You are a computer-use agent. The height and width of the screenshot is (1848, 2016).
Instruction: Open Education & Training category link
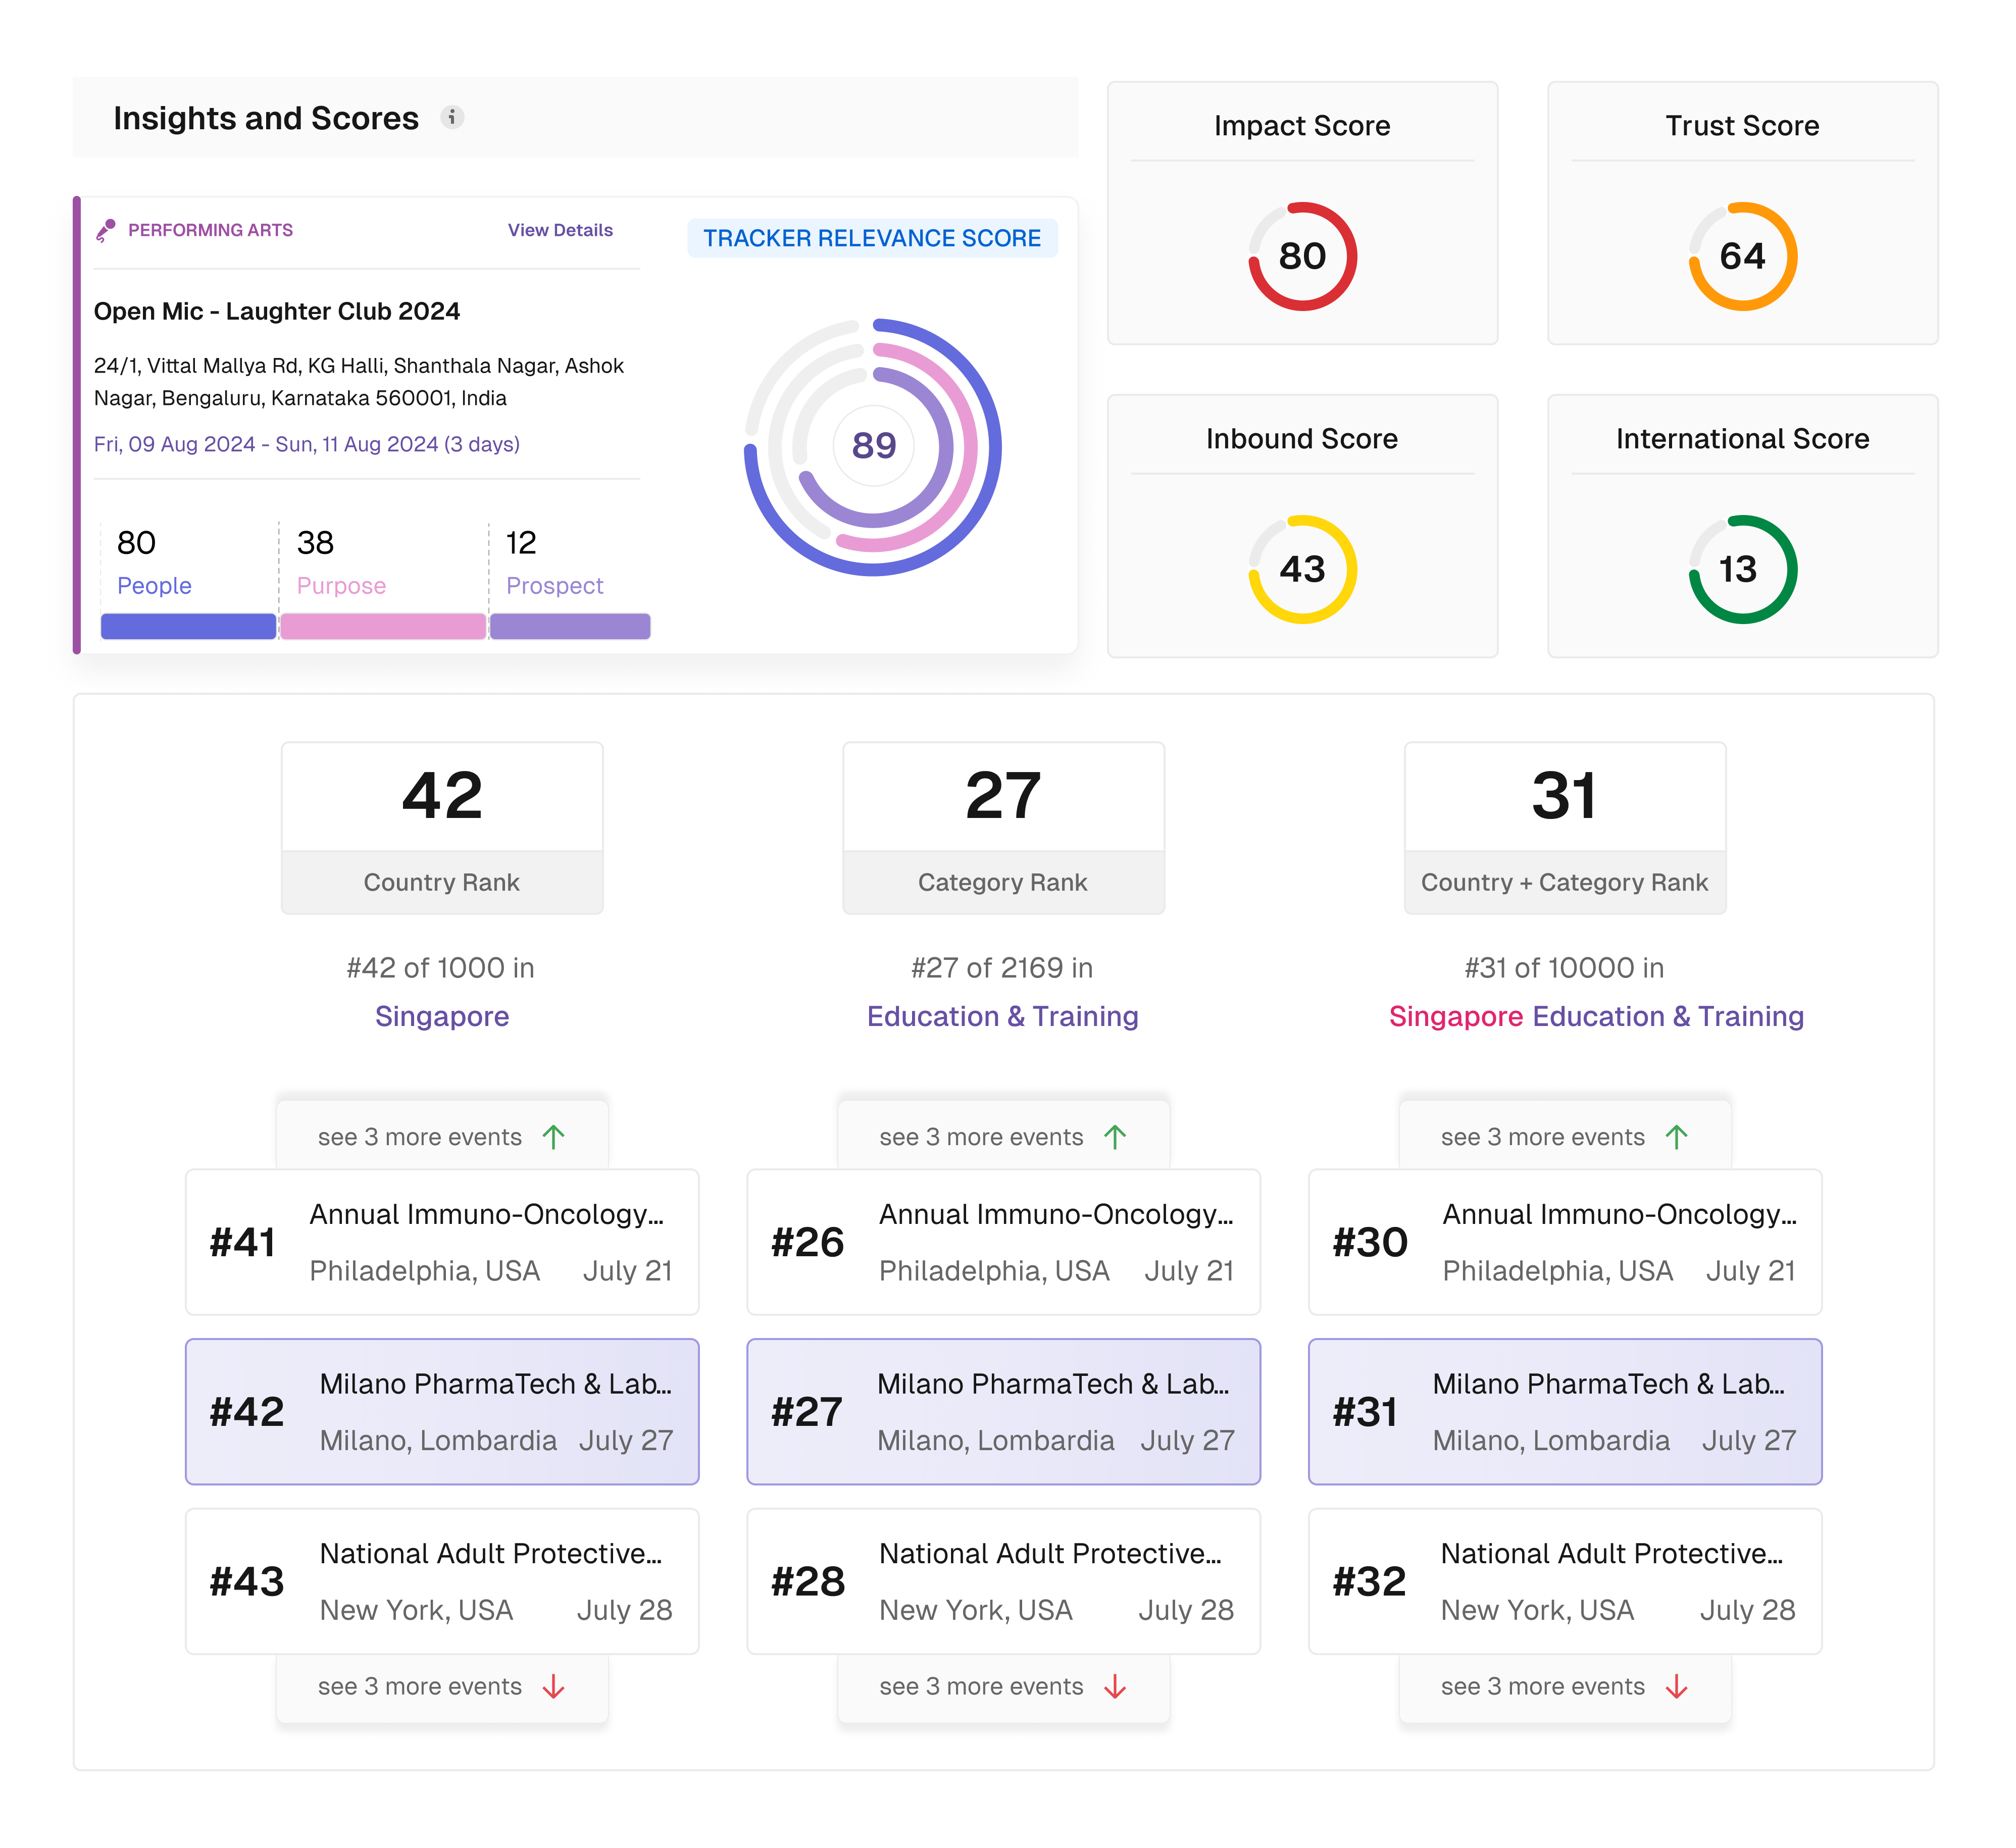click(1002, 1016)
